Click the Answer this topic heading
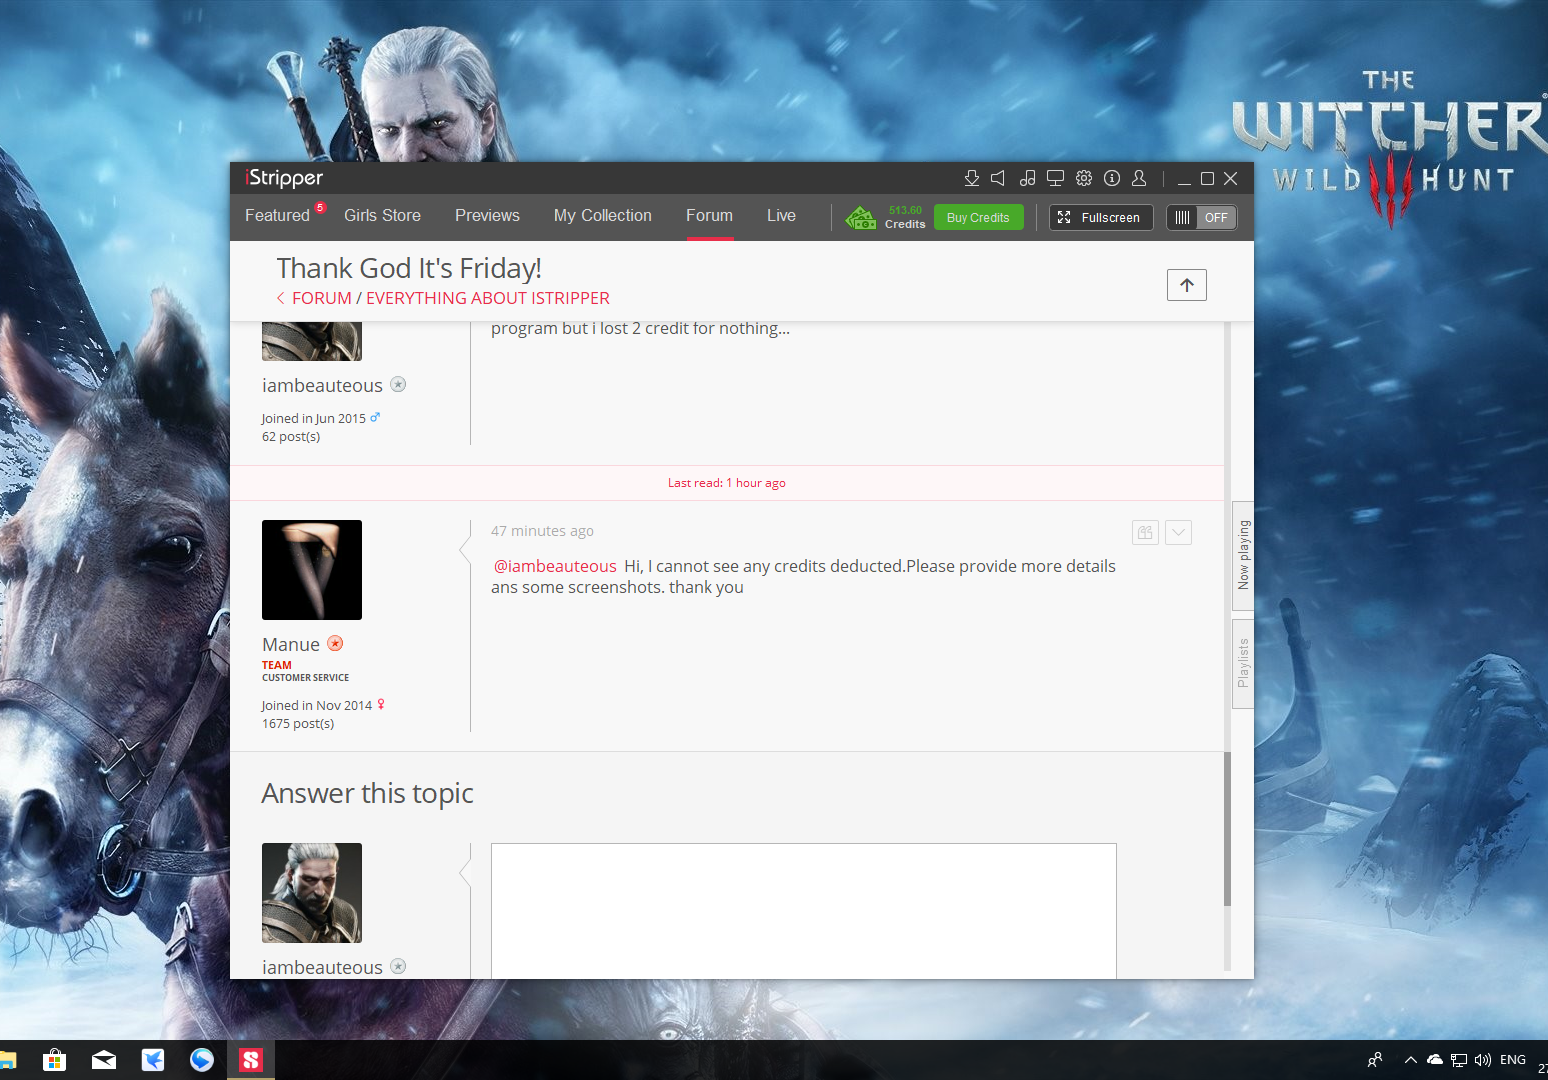 pyautogui.click(x=368, y=794)
